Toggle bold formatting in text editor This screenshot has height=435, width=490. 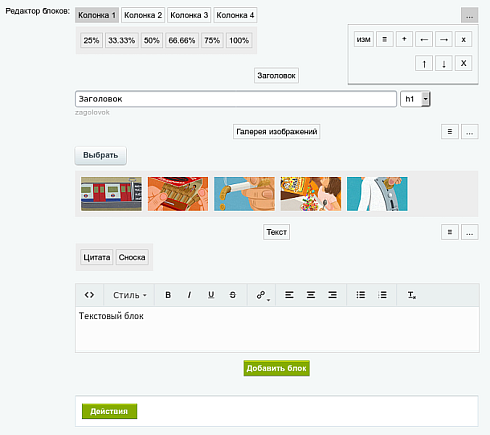[x=168, y=295]
